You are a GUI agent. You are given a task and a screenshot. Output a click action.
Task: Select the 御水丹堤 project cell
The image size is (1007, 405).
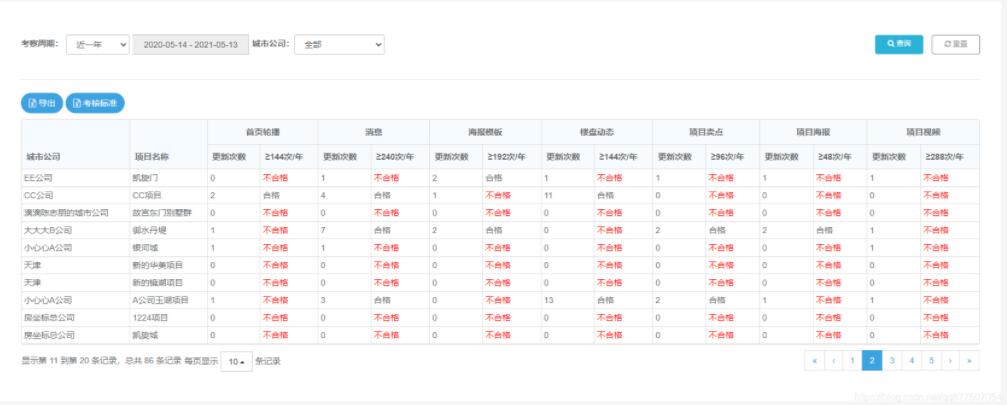click(x=168, y=230)
